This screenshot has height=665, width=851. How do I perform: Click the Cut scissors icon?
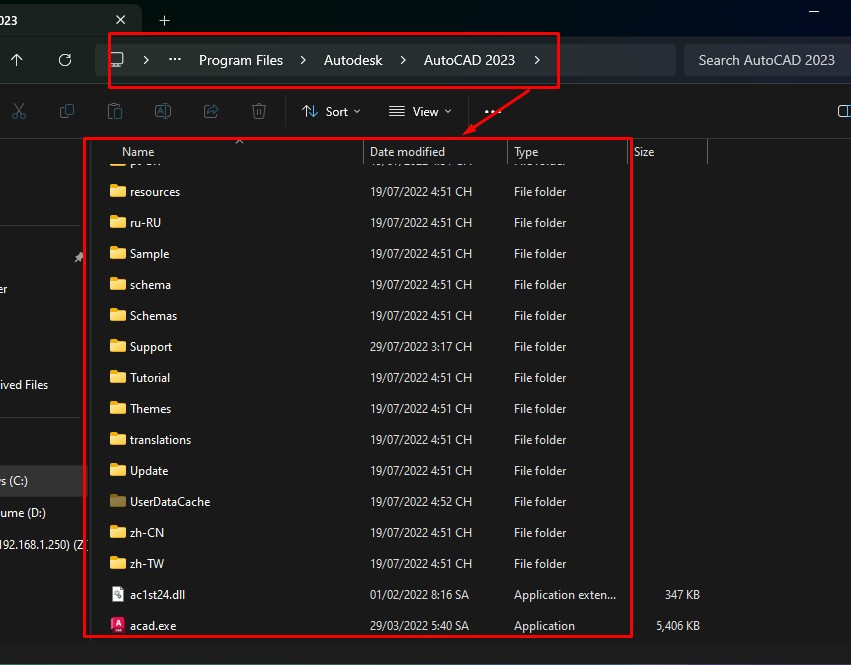[19, 111]
